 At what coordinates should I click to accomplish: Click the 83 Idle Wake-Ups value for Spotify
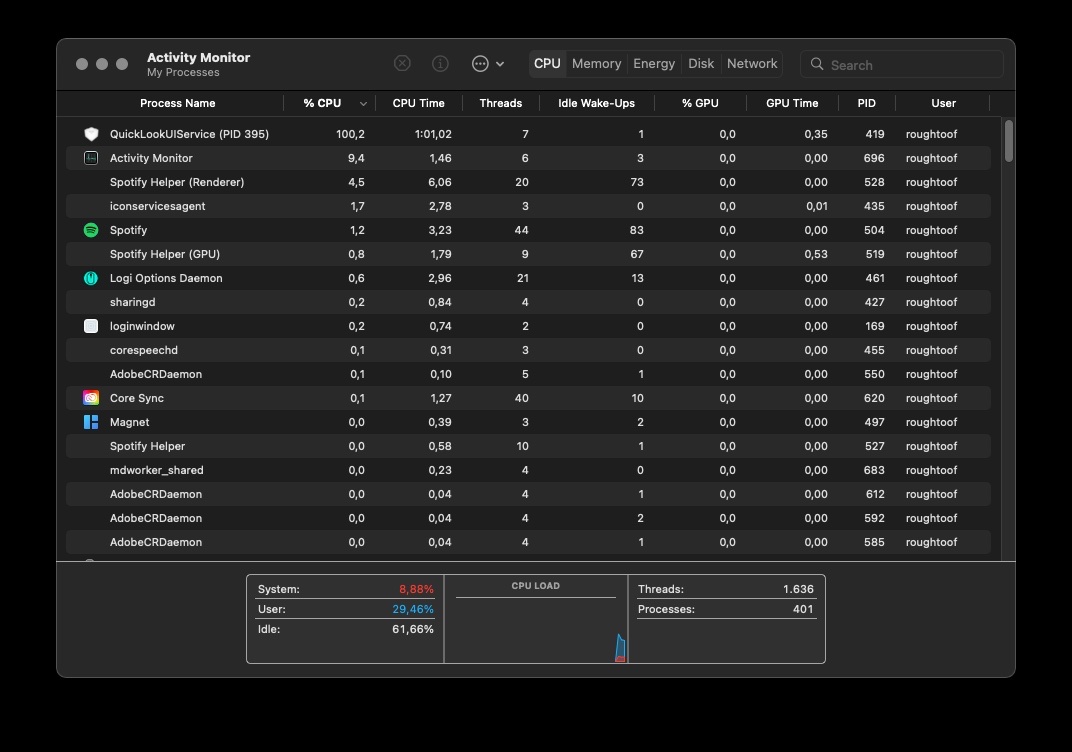636,230
